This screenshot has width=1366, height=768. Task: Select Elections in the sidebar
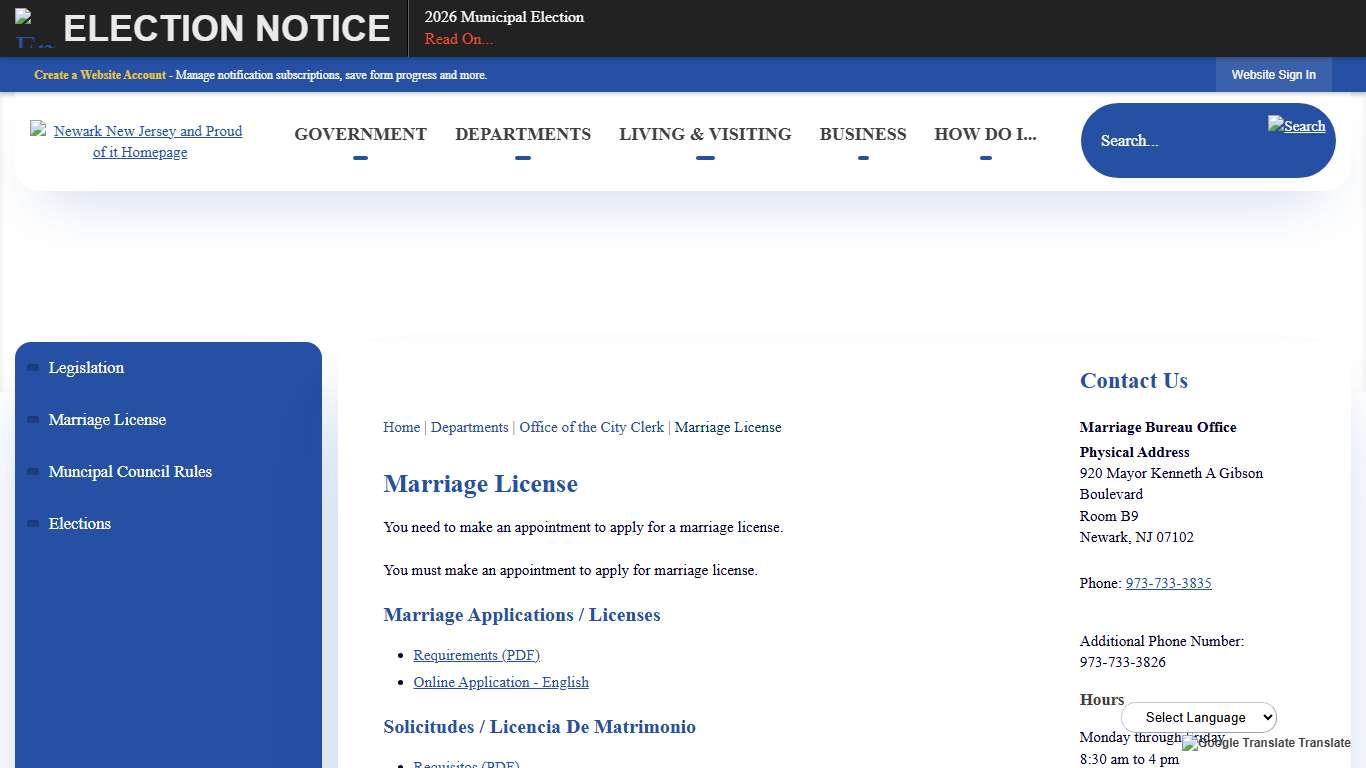pyautogui.click(x=79, y=523)
